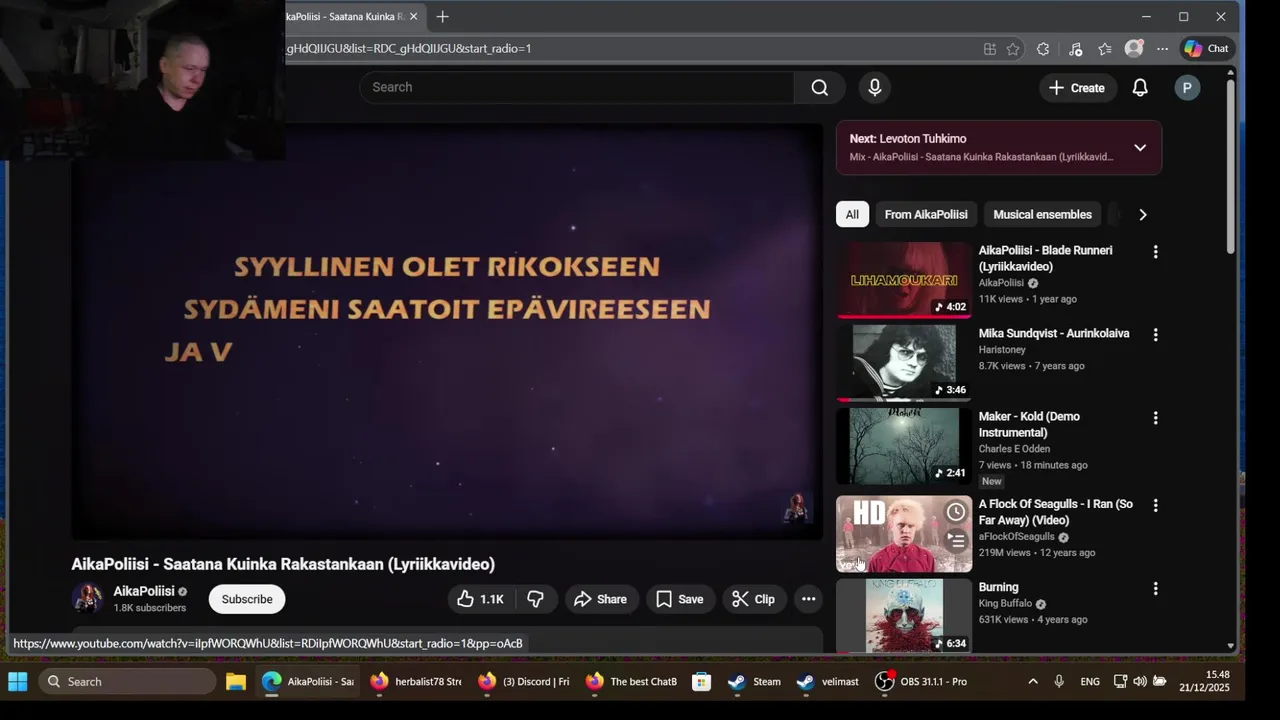The image size is (1280, 720).
Task: Open Mika Sundqvist Aurinkolaiva thumbnail
Action: click(904, 363)
